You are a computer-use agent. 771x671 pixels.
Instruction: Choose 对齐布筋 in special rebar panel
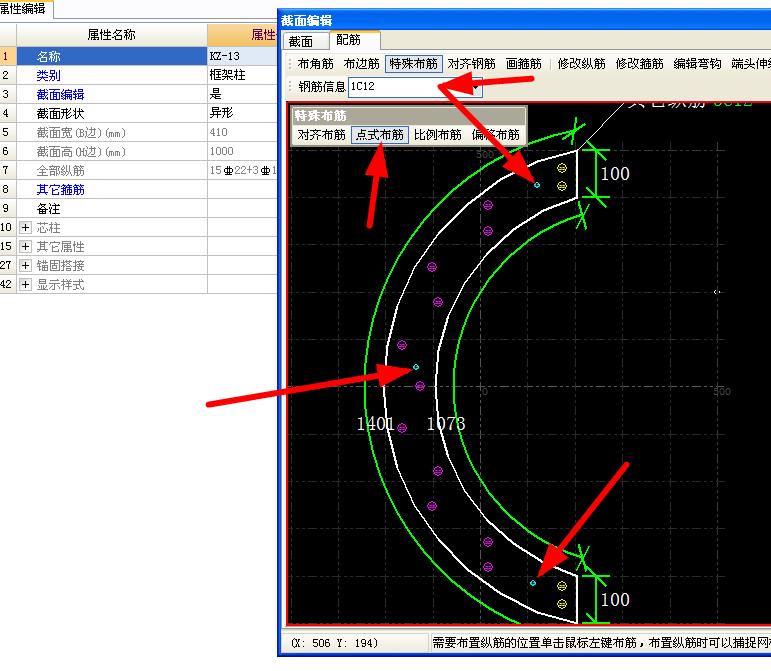point(322,135)
